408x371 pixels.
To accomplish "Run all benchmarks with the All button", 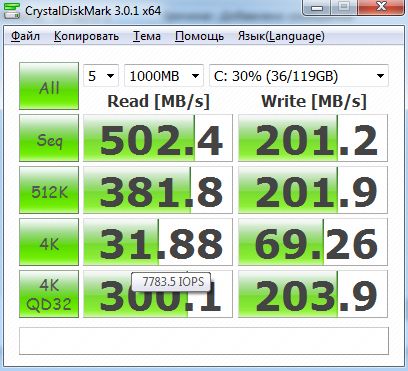I will click(49, 86).
